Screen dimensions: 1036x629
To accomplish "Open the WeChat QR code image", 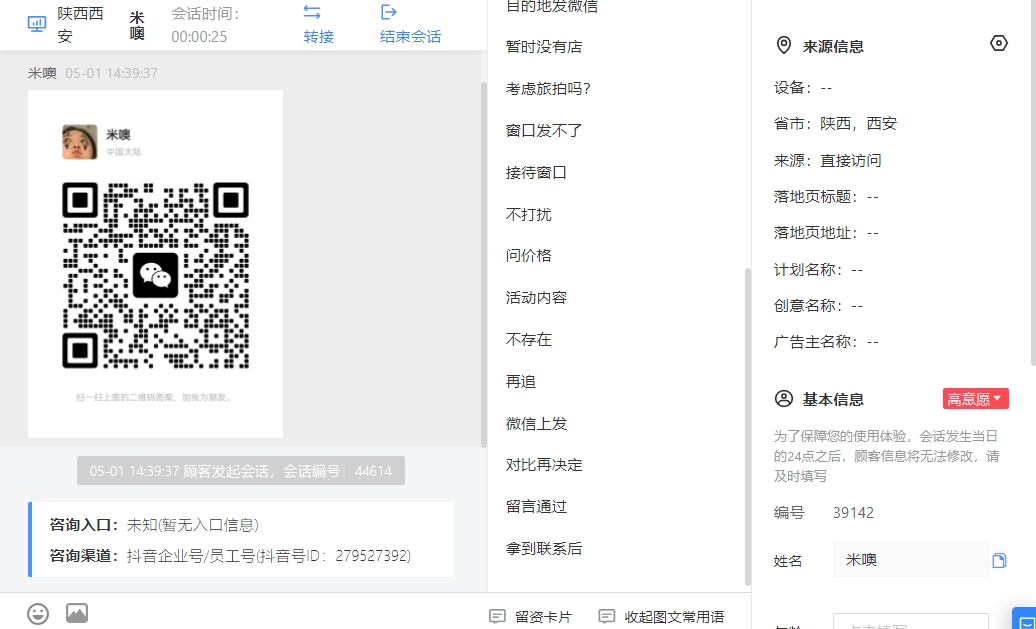I will [x=155, y=264].
